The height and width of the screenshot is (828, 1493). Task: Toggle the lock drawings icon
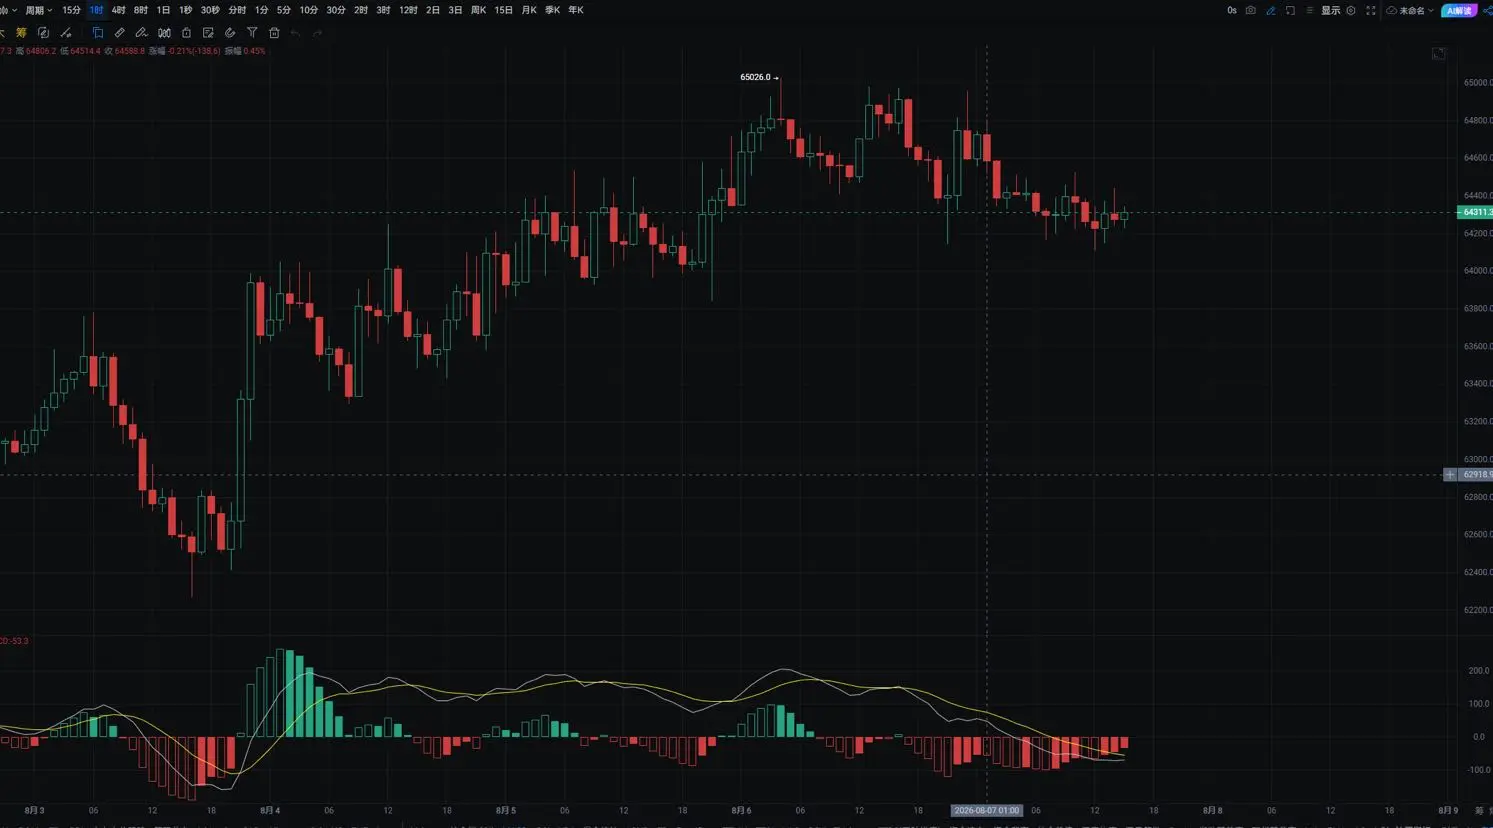coord(186,33)
